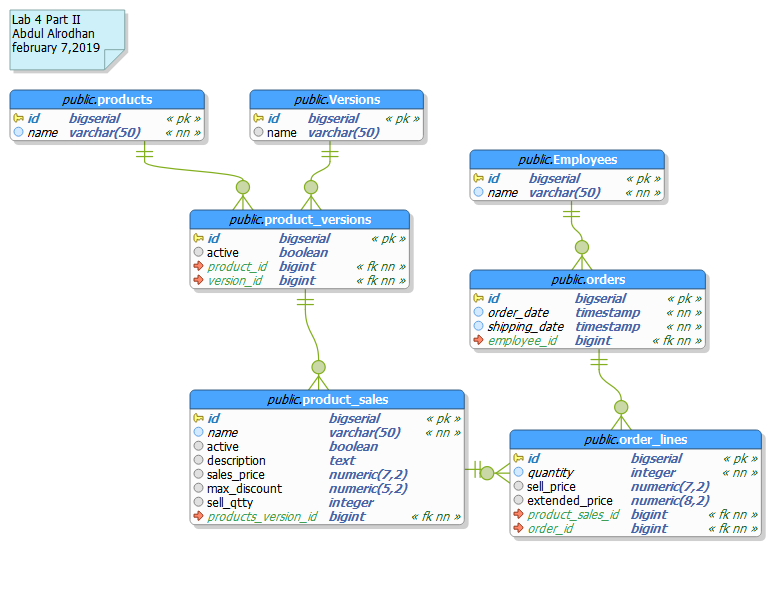Select the circle icon beside sales_price column
This screenshot has height=594, width=777.
click(x=198, y=475)
